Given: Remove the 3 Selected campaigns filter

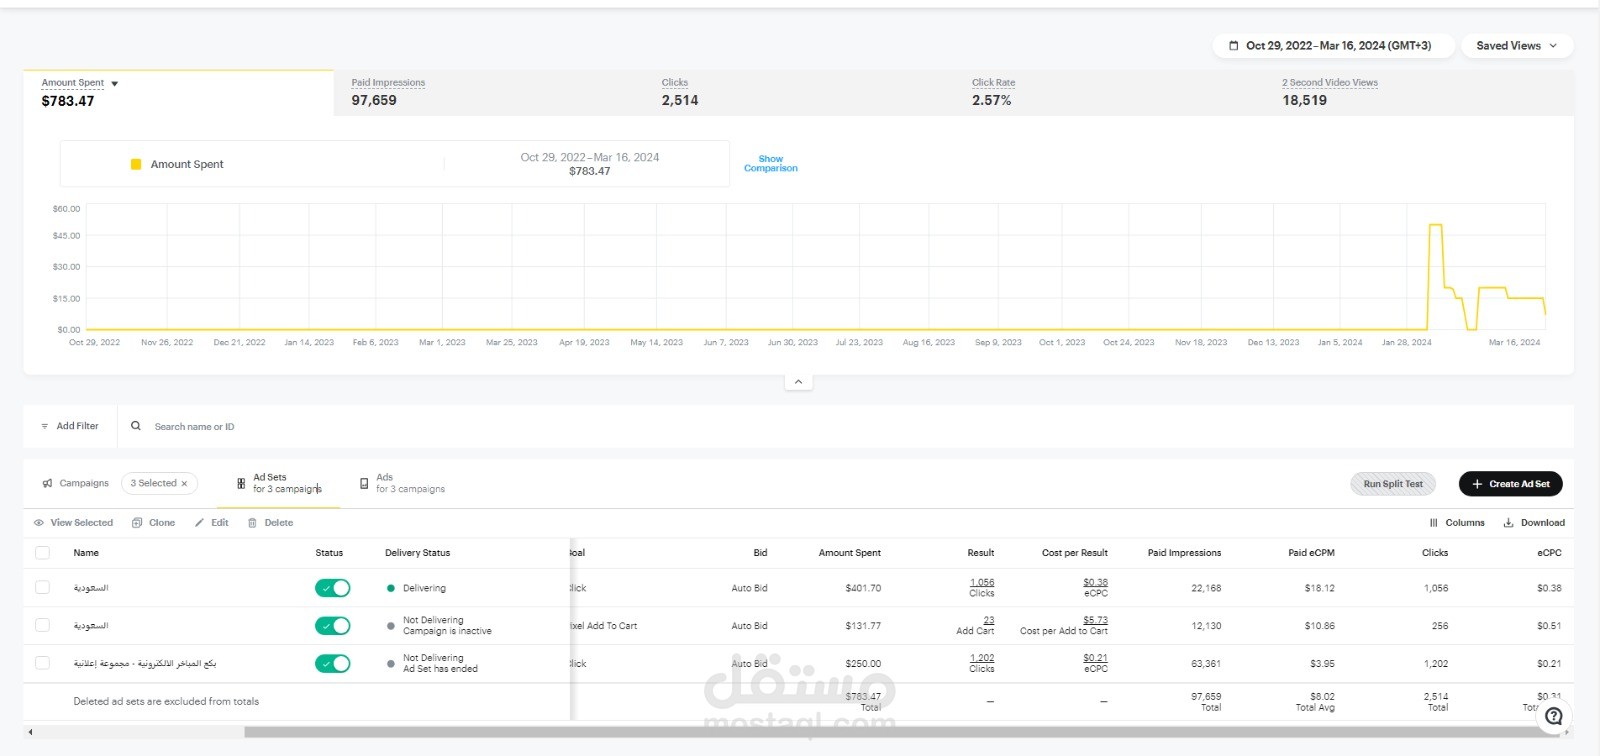Looking at the screenshot, I should pyautogui.click(x=184, y=483).
